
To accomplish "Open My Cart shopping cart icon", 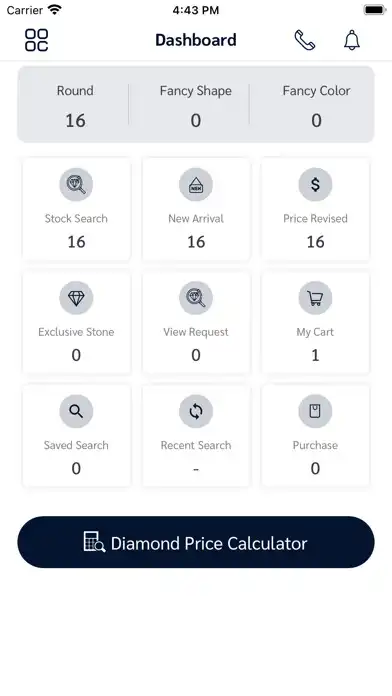I will (315, 298).
